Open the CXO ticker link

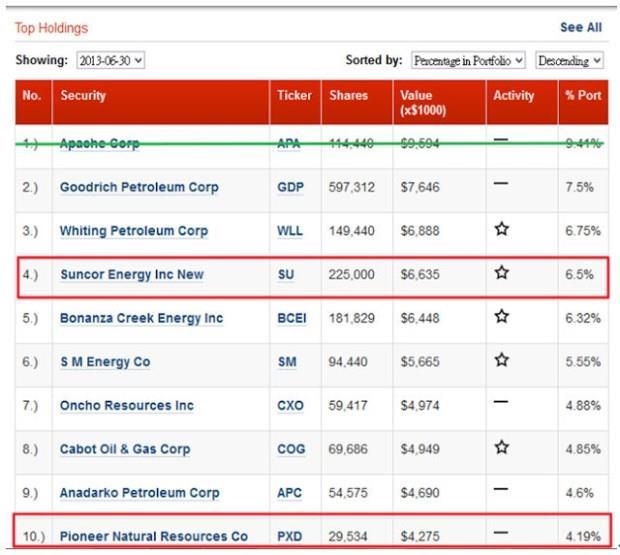point(291,406)
